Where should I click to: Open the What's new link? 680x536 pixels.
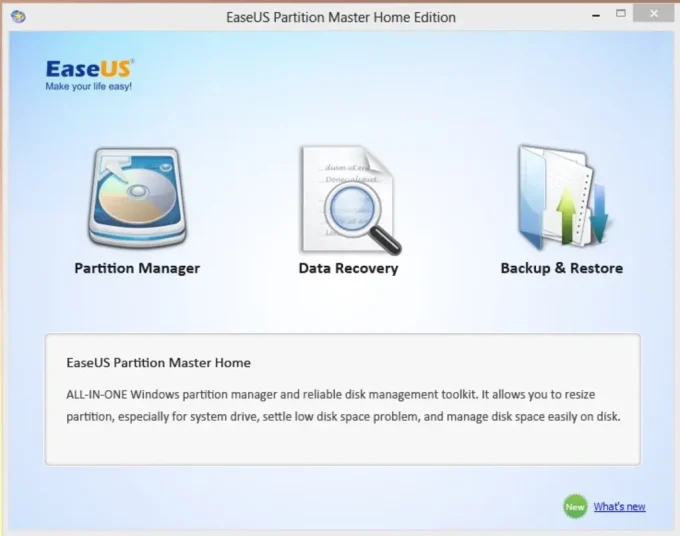click(619, 507)
